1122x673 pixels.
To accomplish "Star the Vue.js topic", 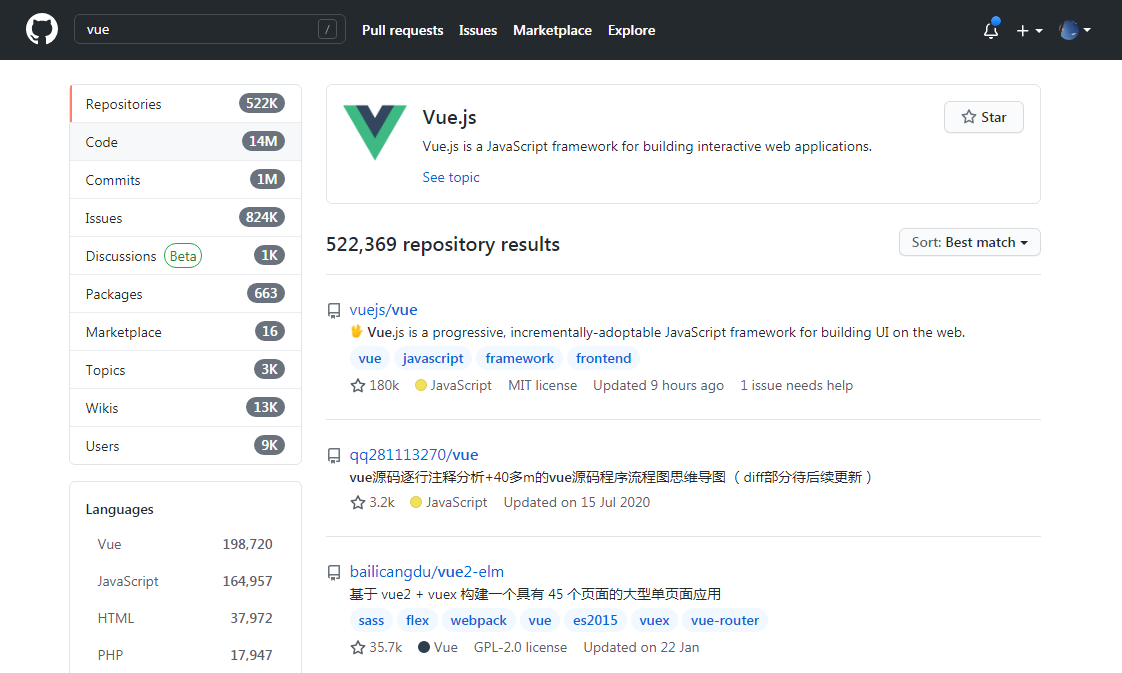I will point(983,117).
